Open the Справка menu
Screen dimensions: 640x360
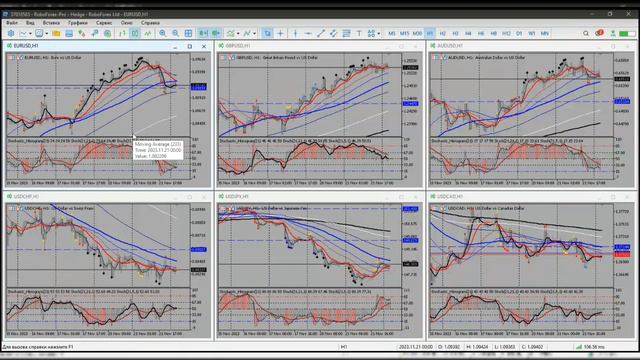[150, 23]
